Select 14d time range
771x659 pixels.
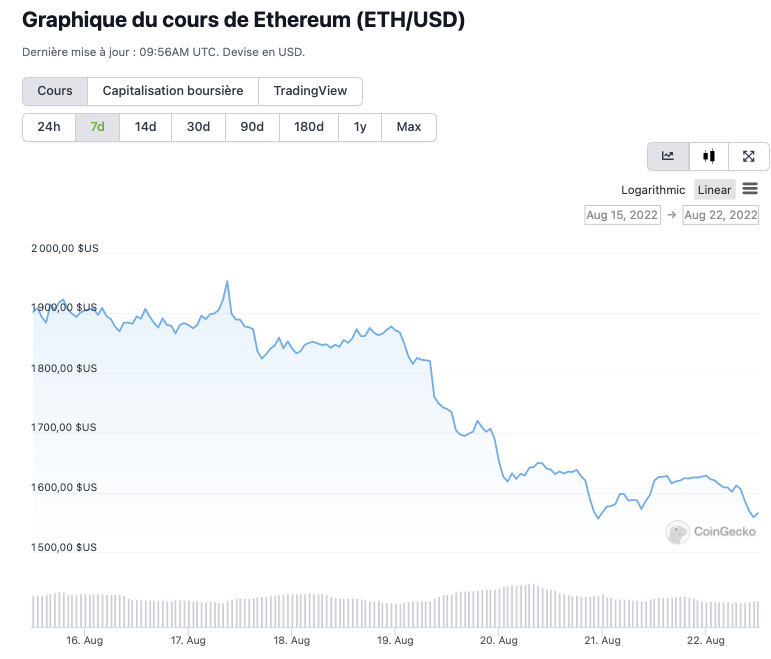[x=145, y=127]
